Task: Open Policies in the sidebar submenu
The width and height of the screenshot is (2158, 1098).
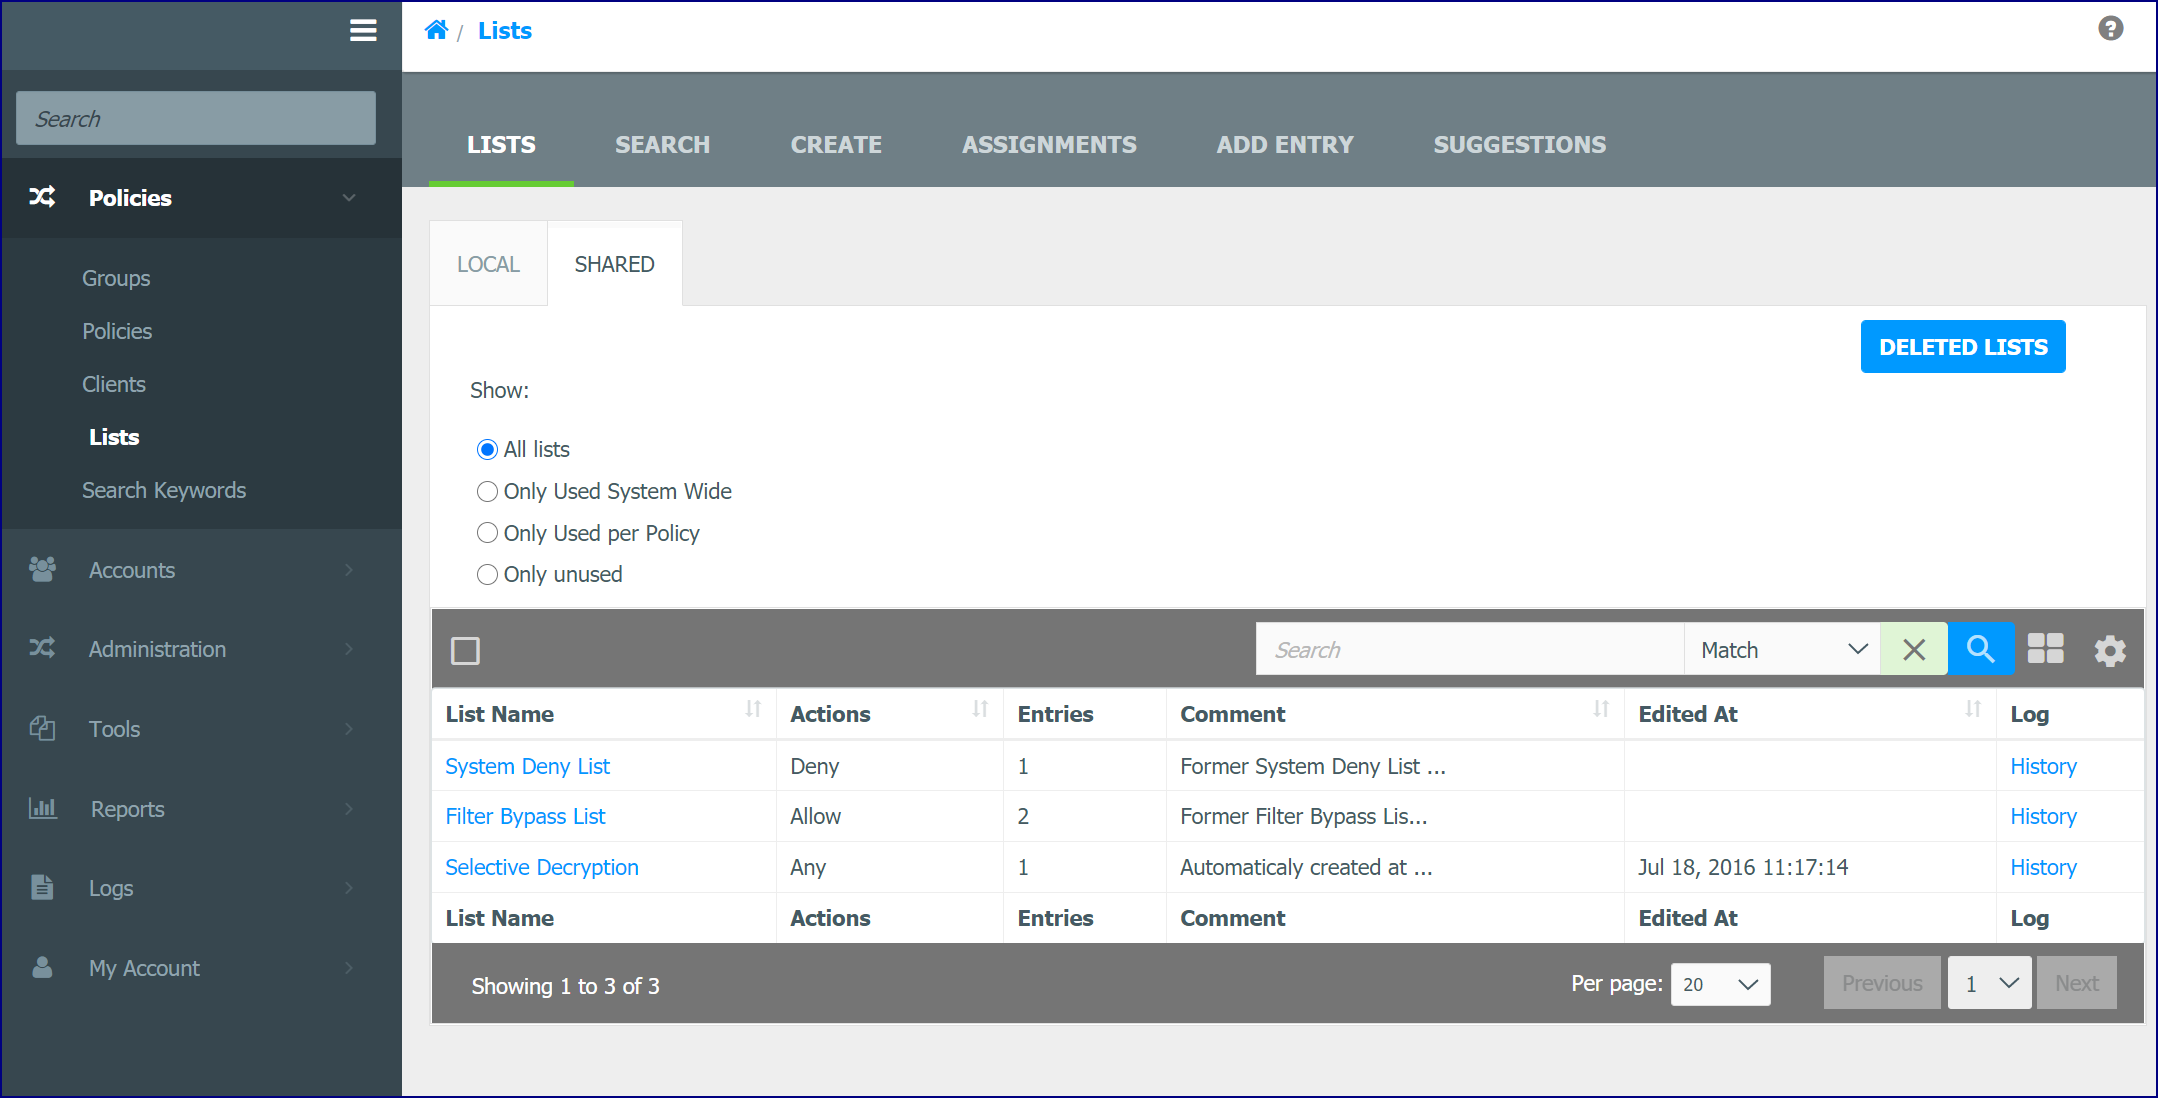Action: 117,331
